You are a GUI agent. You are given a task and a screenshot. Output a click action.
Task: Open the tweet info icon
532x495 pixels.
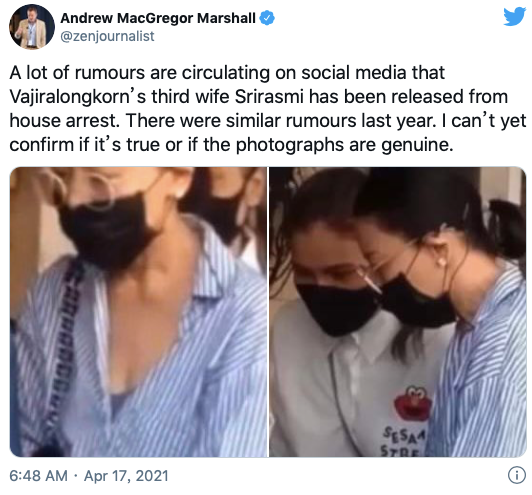(x=517, y=476)
